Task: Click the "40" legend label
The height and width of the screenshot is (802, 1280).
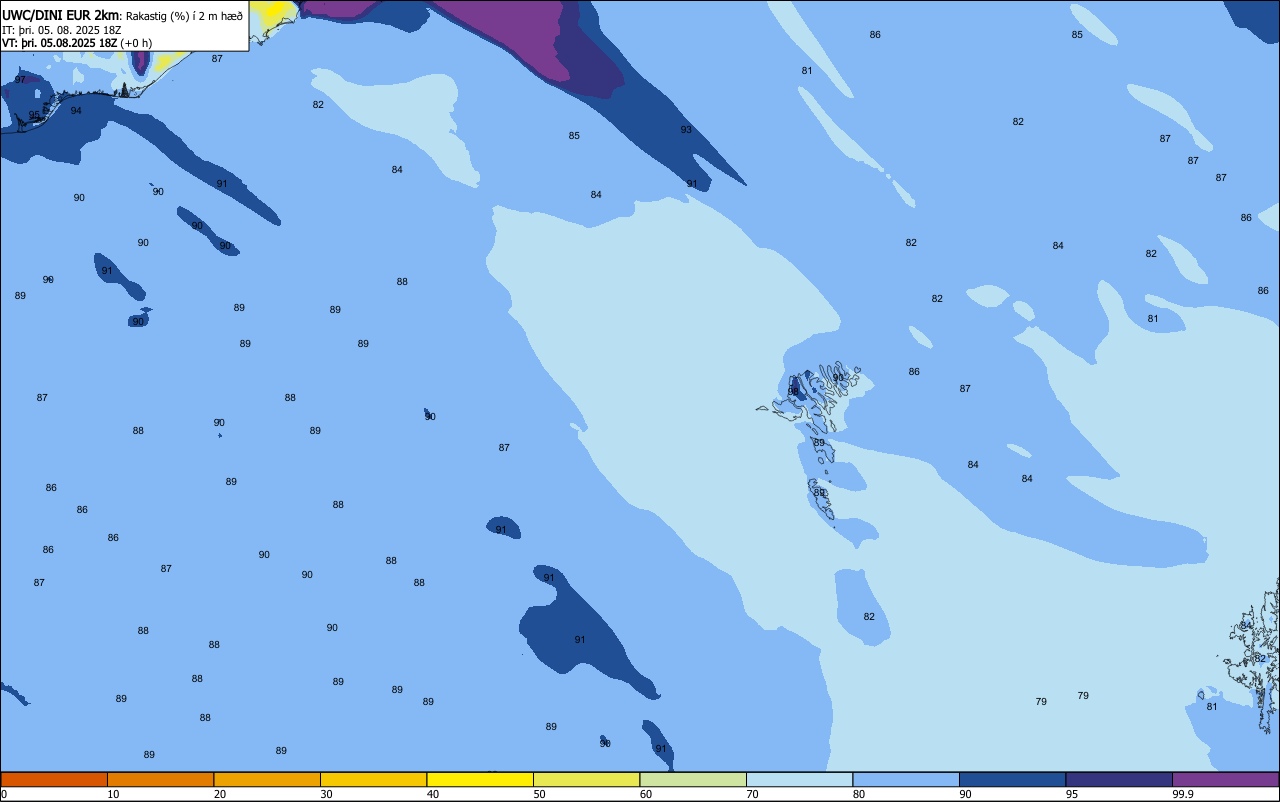Action: pos(433,794)
